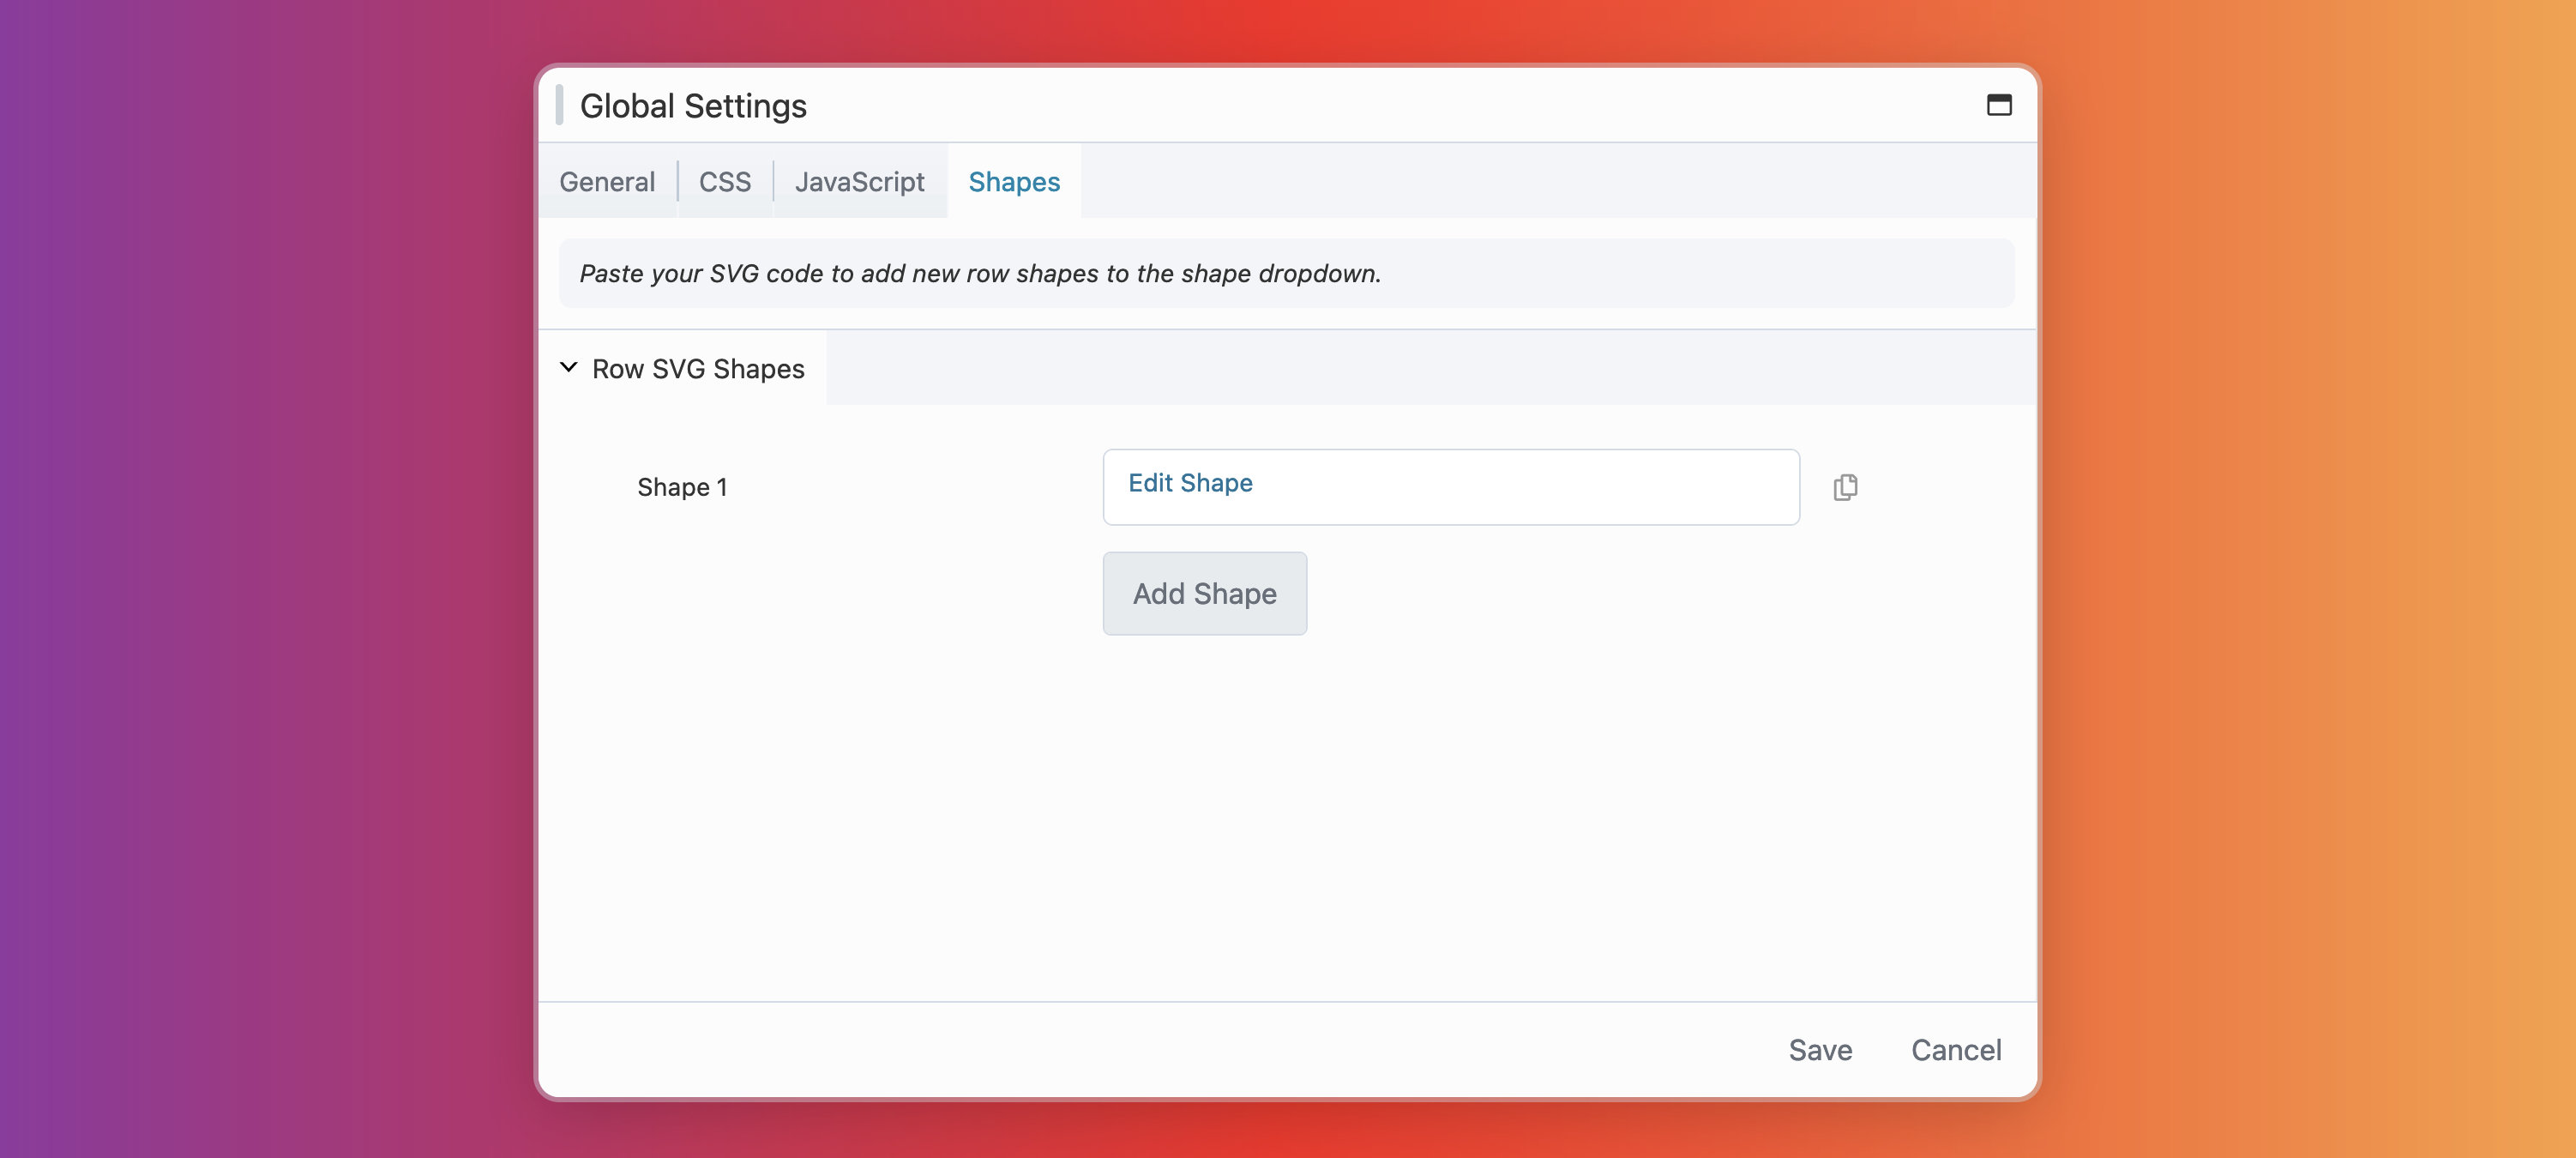Switch to the General tab
This screenshot has height=1158, width=2576.
pos(607,181)
